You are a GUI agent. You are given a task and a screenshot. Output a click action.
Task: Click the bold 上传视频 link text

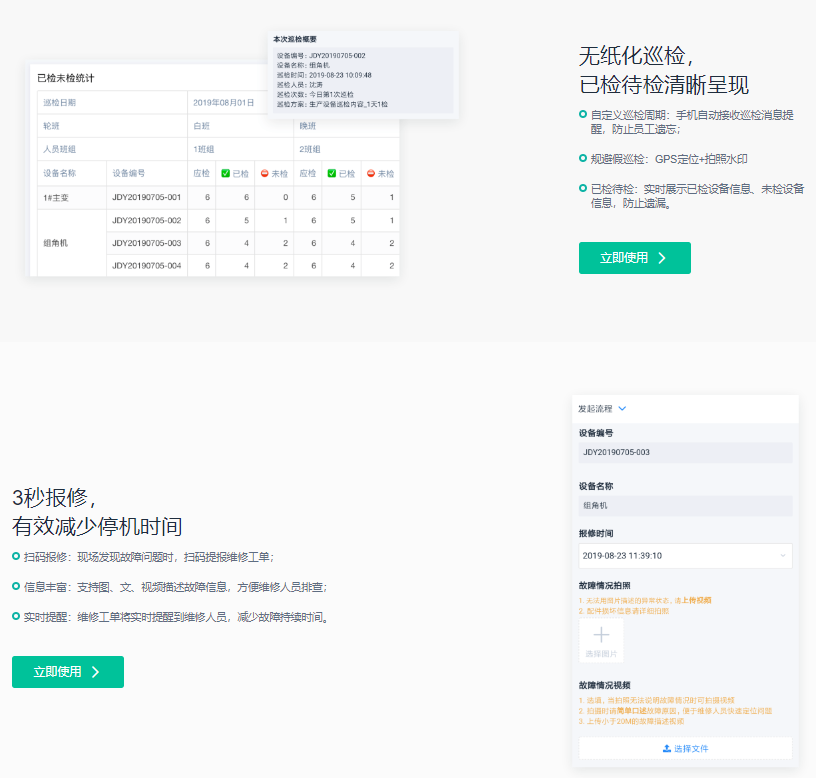pos(697,600)
